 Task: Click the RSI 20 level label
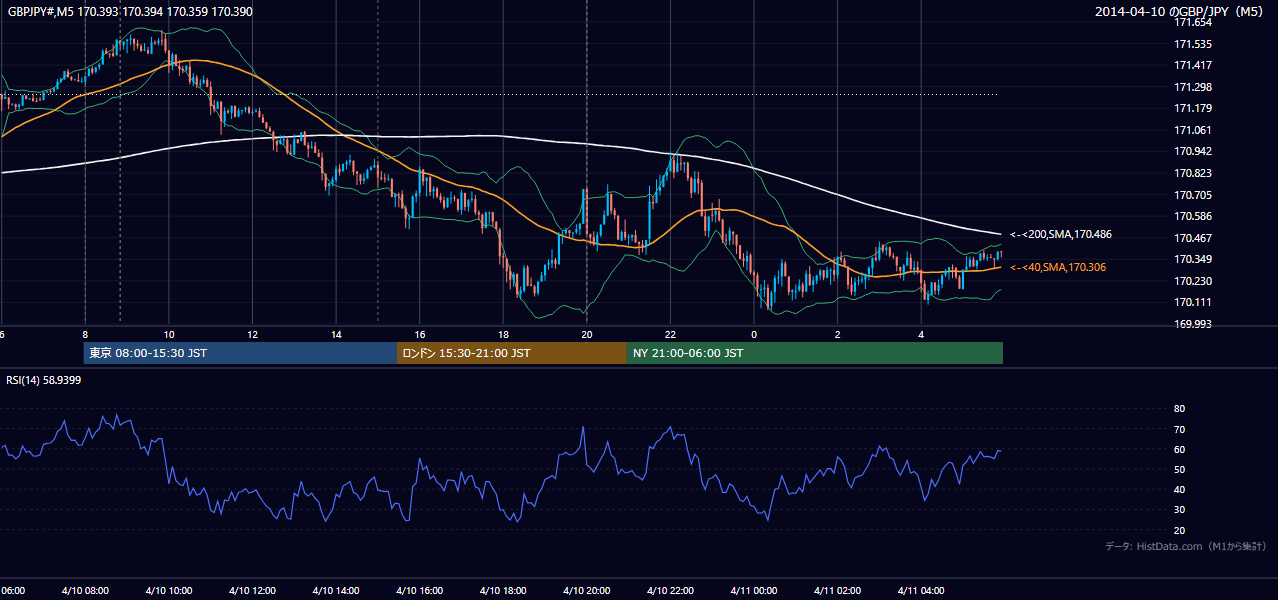pyautogui.click(x=1180, y=530)
